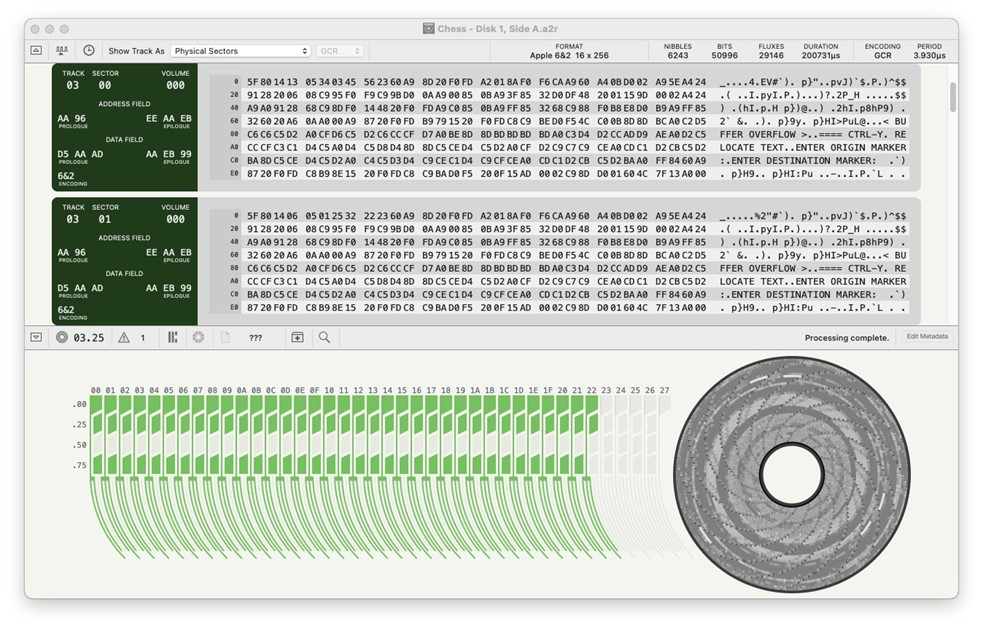Viewport: 983px width, 629px height.
Task: Click the disk icon beside 03.25
Action: [61, 337]
